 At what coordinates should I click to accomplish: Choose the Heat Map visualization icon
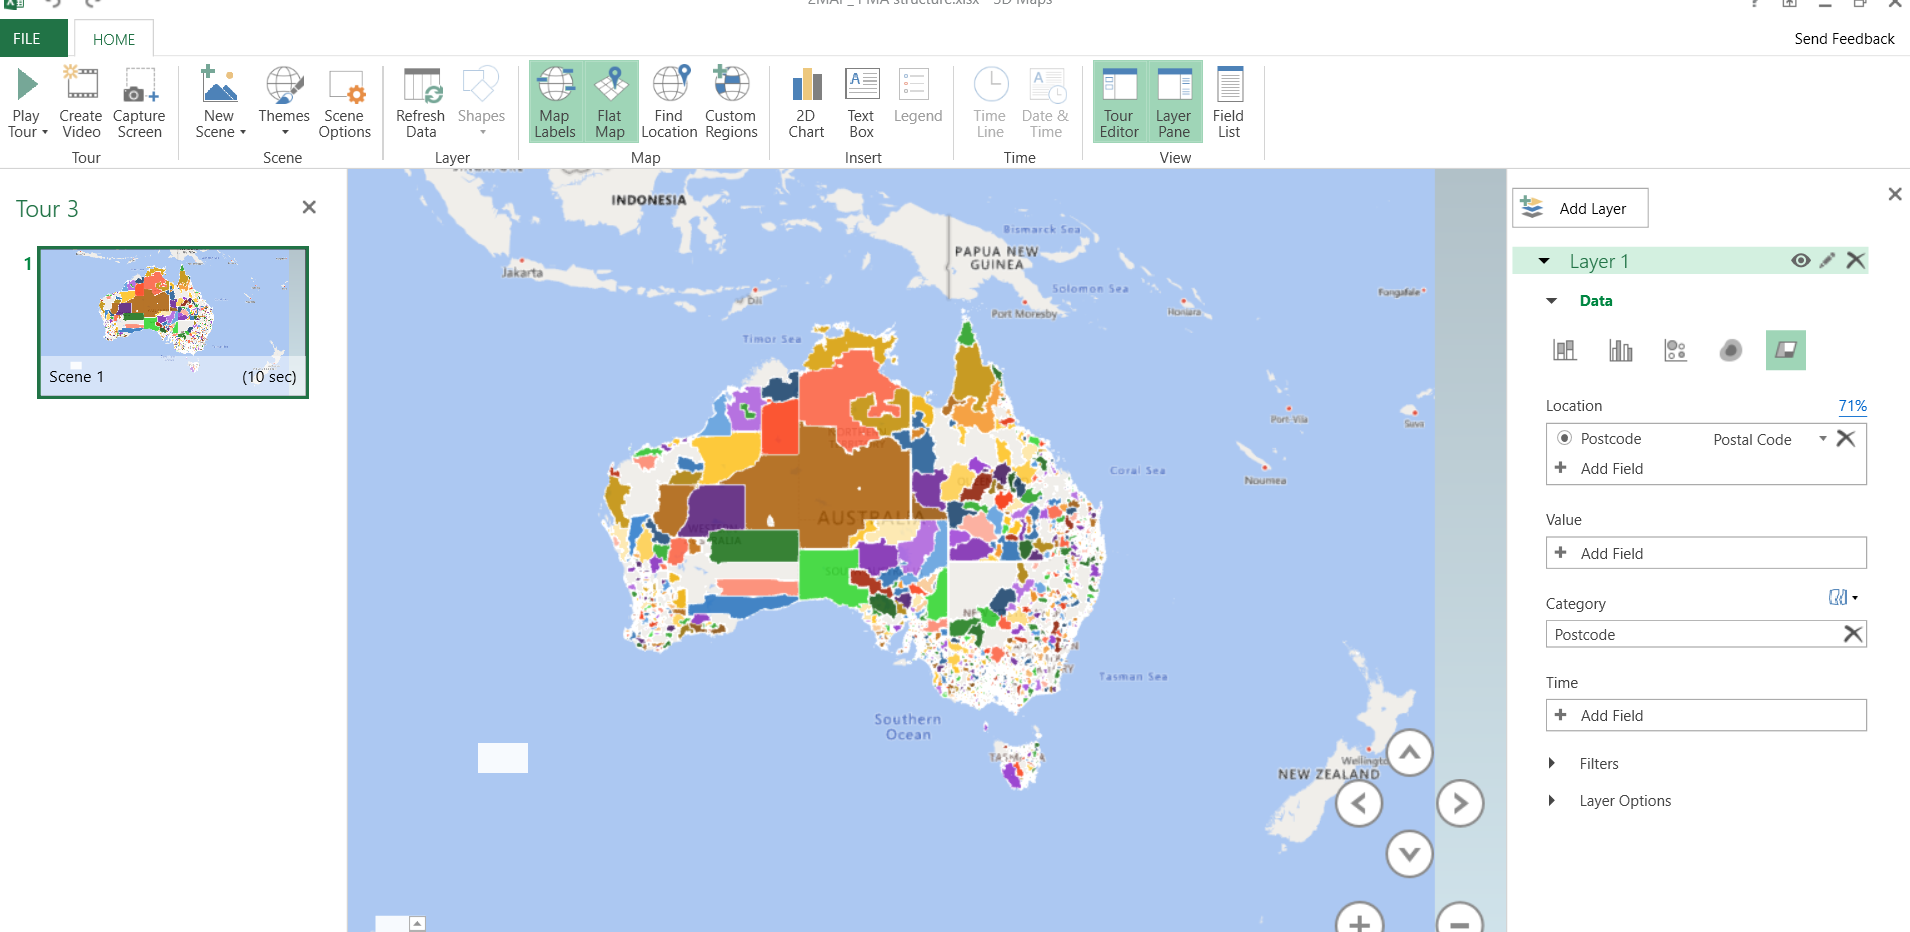1730,350
